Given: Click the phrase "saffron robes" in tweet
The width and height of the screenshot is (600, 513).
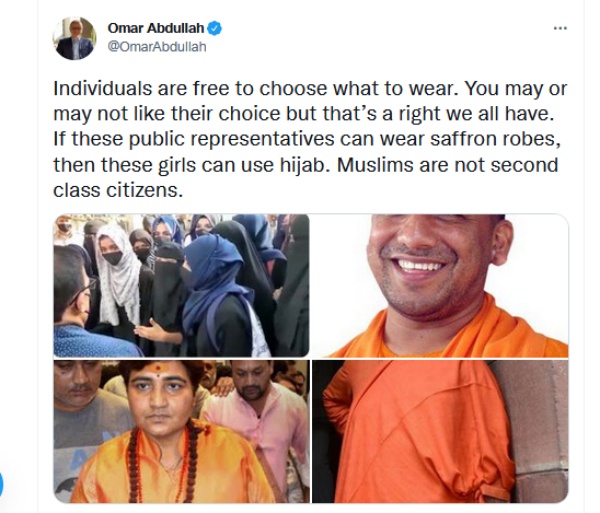Looking at the screenshot, I should (495, 139).
